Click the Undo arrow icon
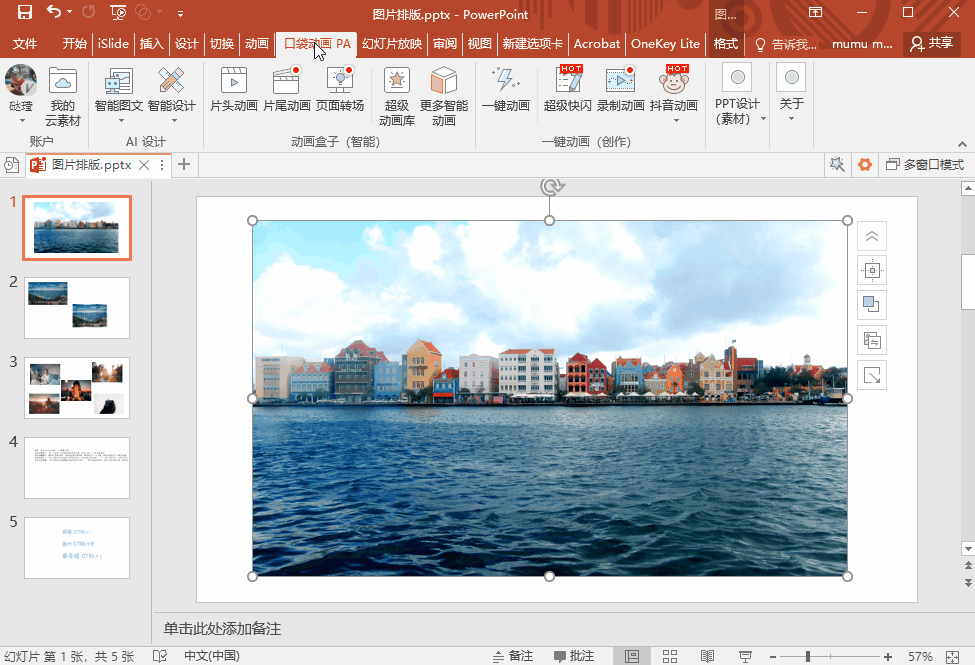Viewport: 975px width, 665px height. 54,12
